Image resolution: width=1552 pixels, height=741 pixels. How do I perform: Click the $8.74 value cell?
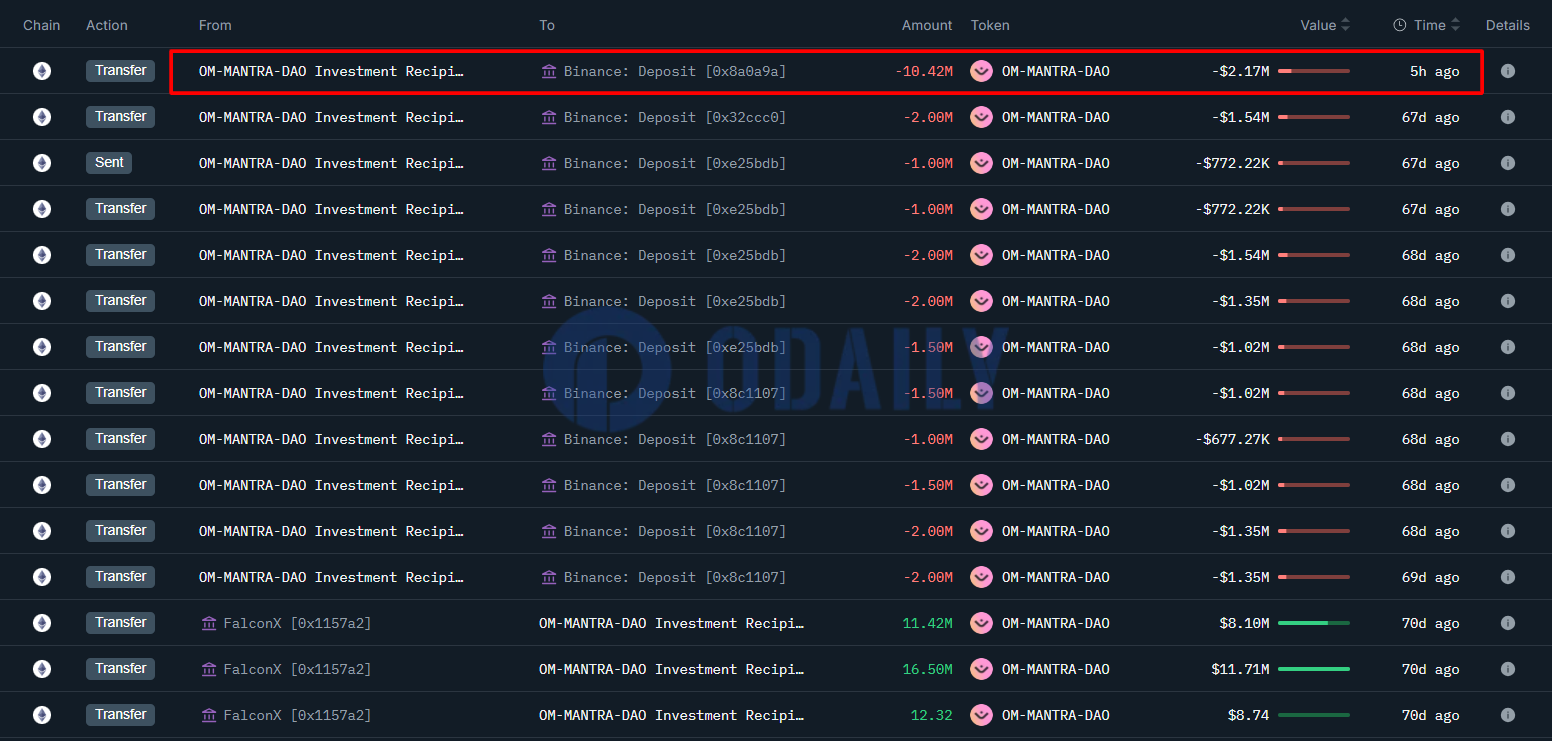1248,715
